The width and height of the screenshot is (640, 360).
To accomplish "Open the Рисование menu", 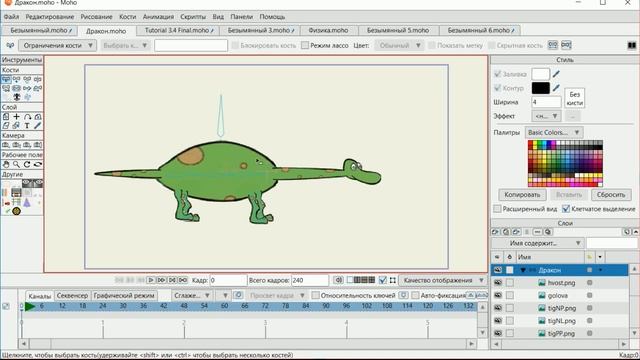I will coord(96,17).
